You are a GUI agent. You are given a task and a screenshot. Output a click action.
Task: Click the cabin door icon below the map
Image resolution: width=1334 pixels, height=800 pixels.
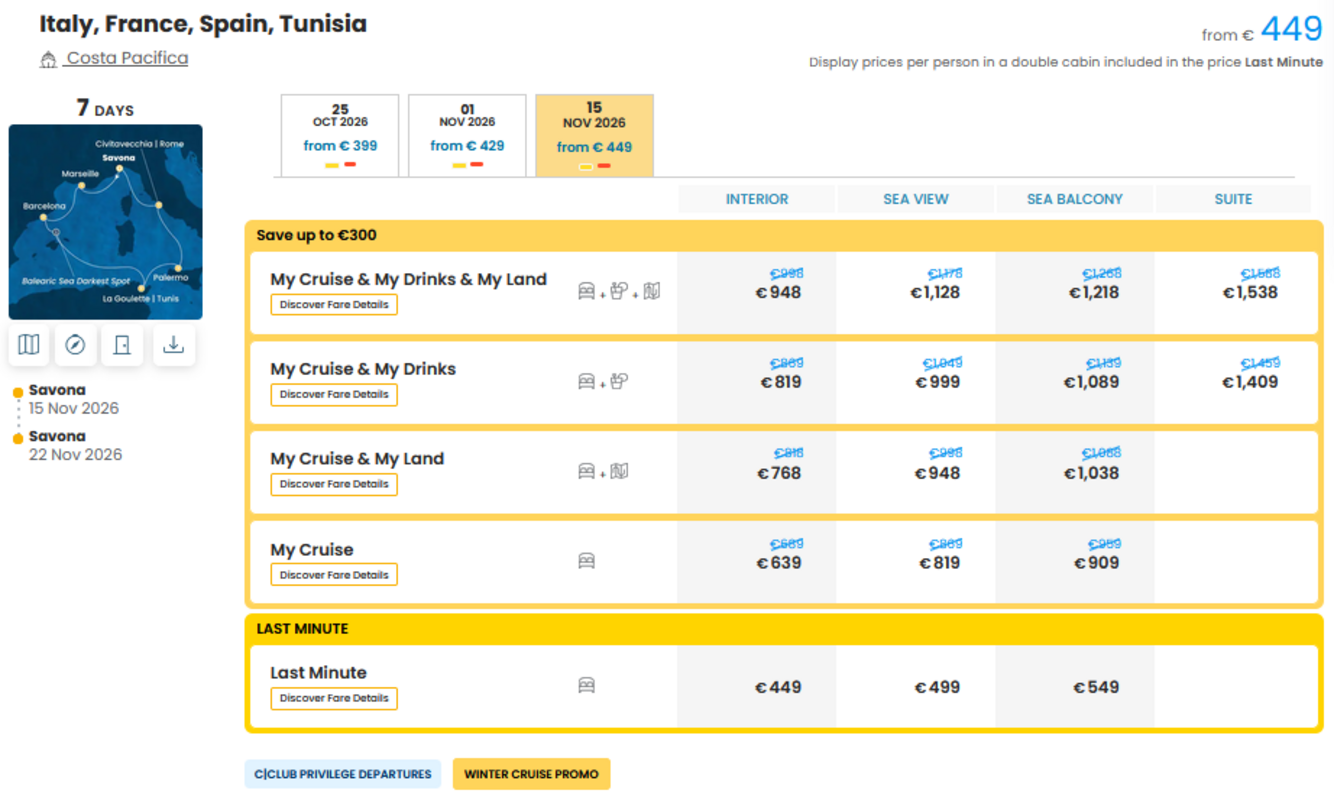click(x=122, y=345)
